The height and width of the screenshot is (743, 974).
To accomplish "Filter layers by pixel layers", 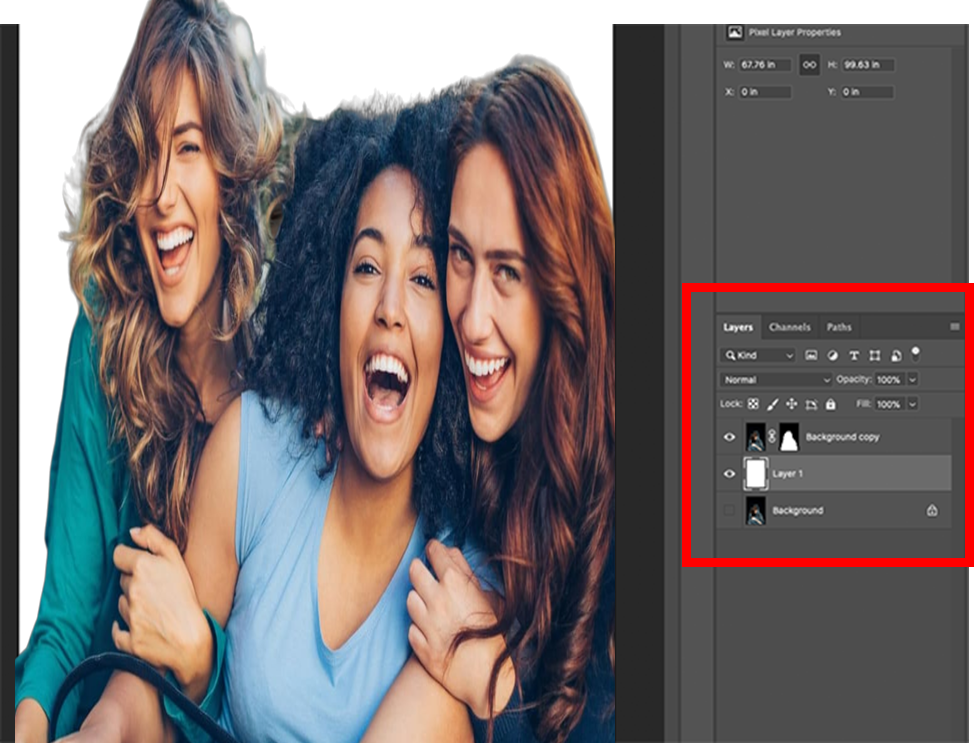I will coord(811,355).
